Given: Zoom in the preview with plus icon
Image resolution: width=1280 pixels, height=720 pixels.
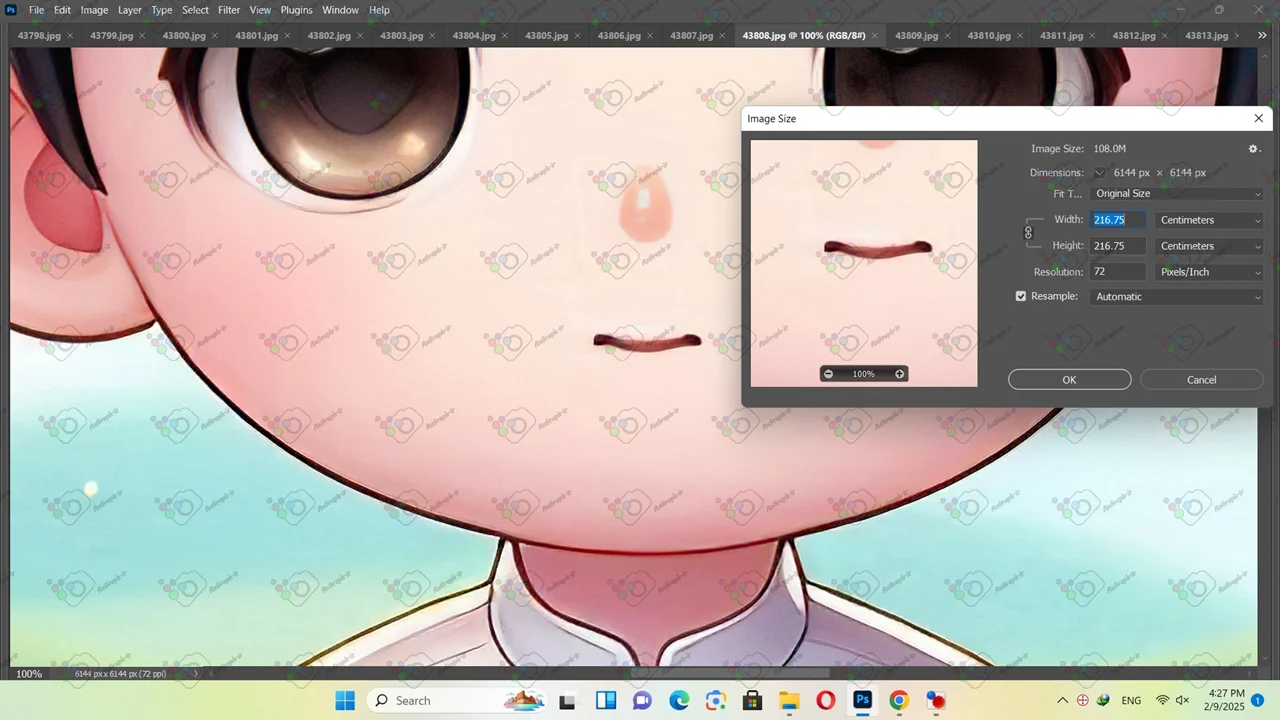Looking at the screenshot, I should click(899, 374).
